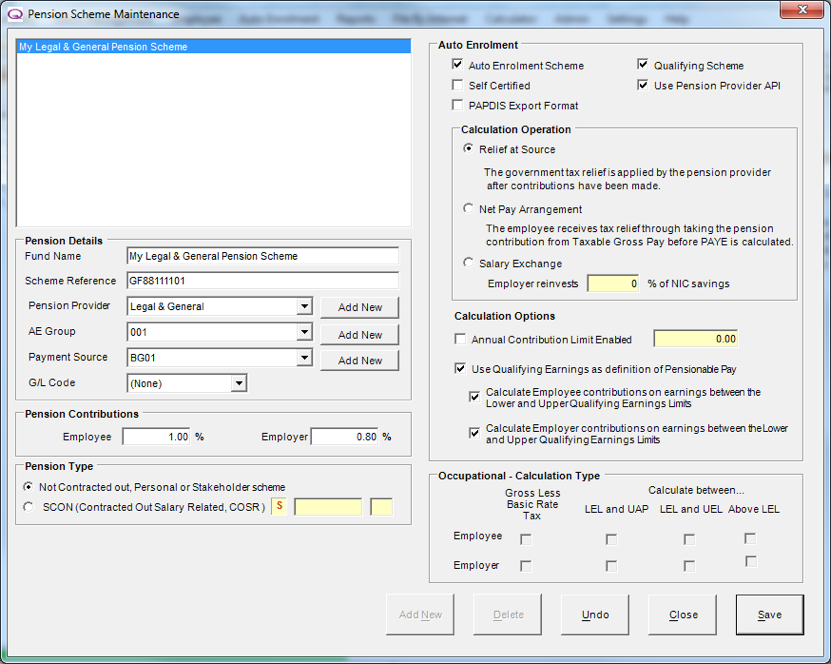Screen dimensions: 831x664
Task: Click Save to store the scheme
Action: pos(769,614)
